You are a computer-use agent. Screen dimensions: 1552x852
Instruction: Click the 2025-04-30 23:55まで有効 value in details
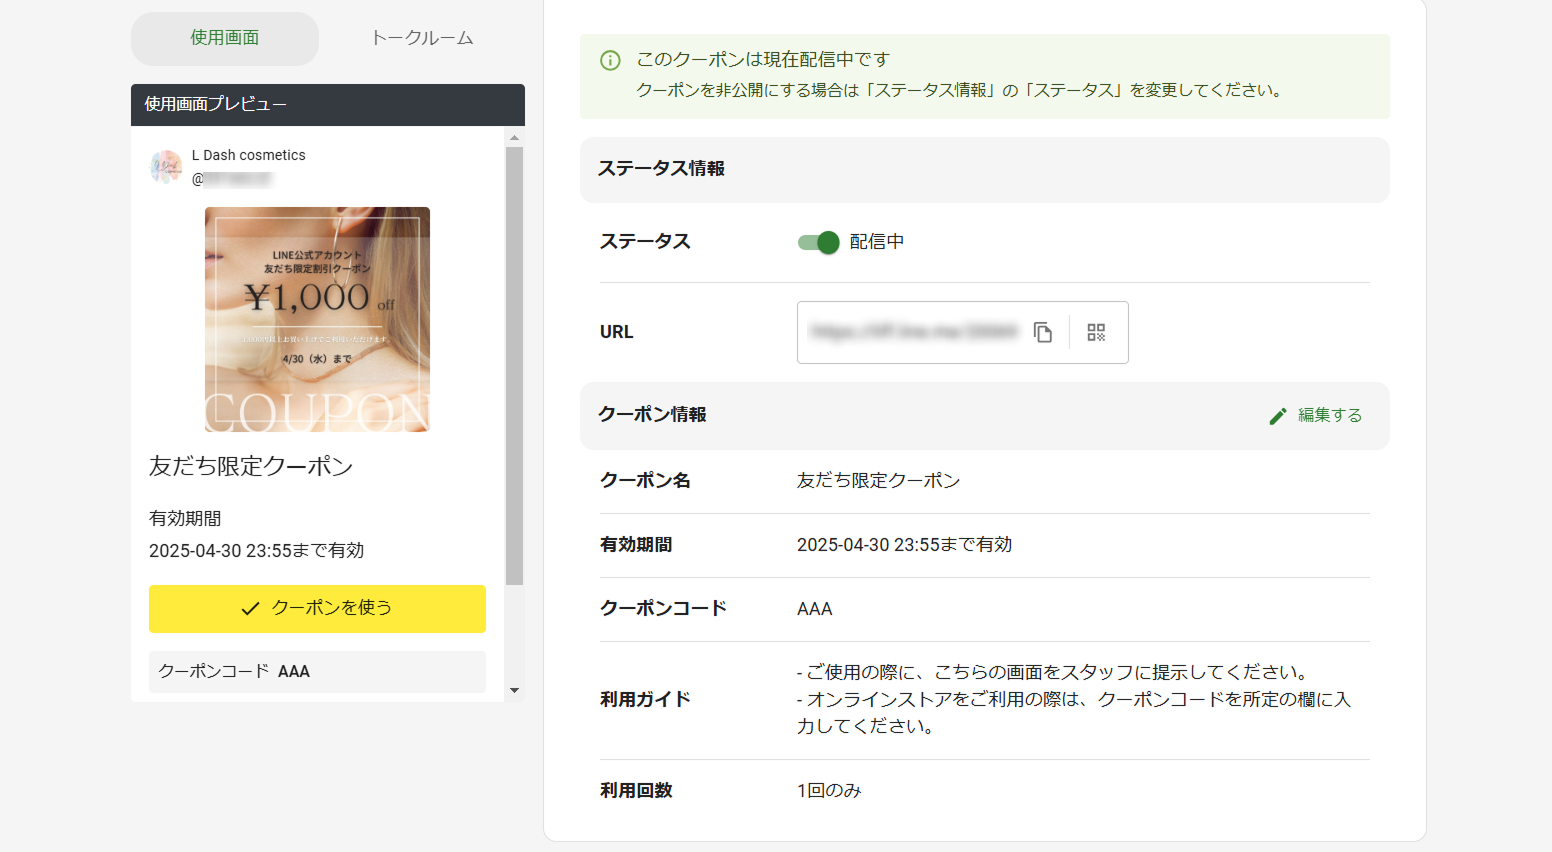tap(904, 545)
